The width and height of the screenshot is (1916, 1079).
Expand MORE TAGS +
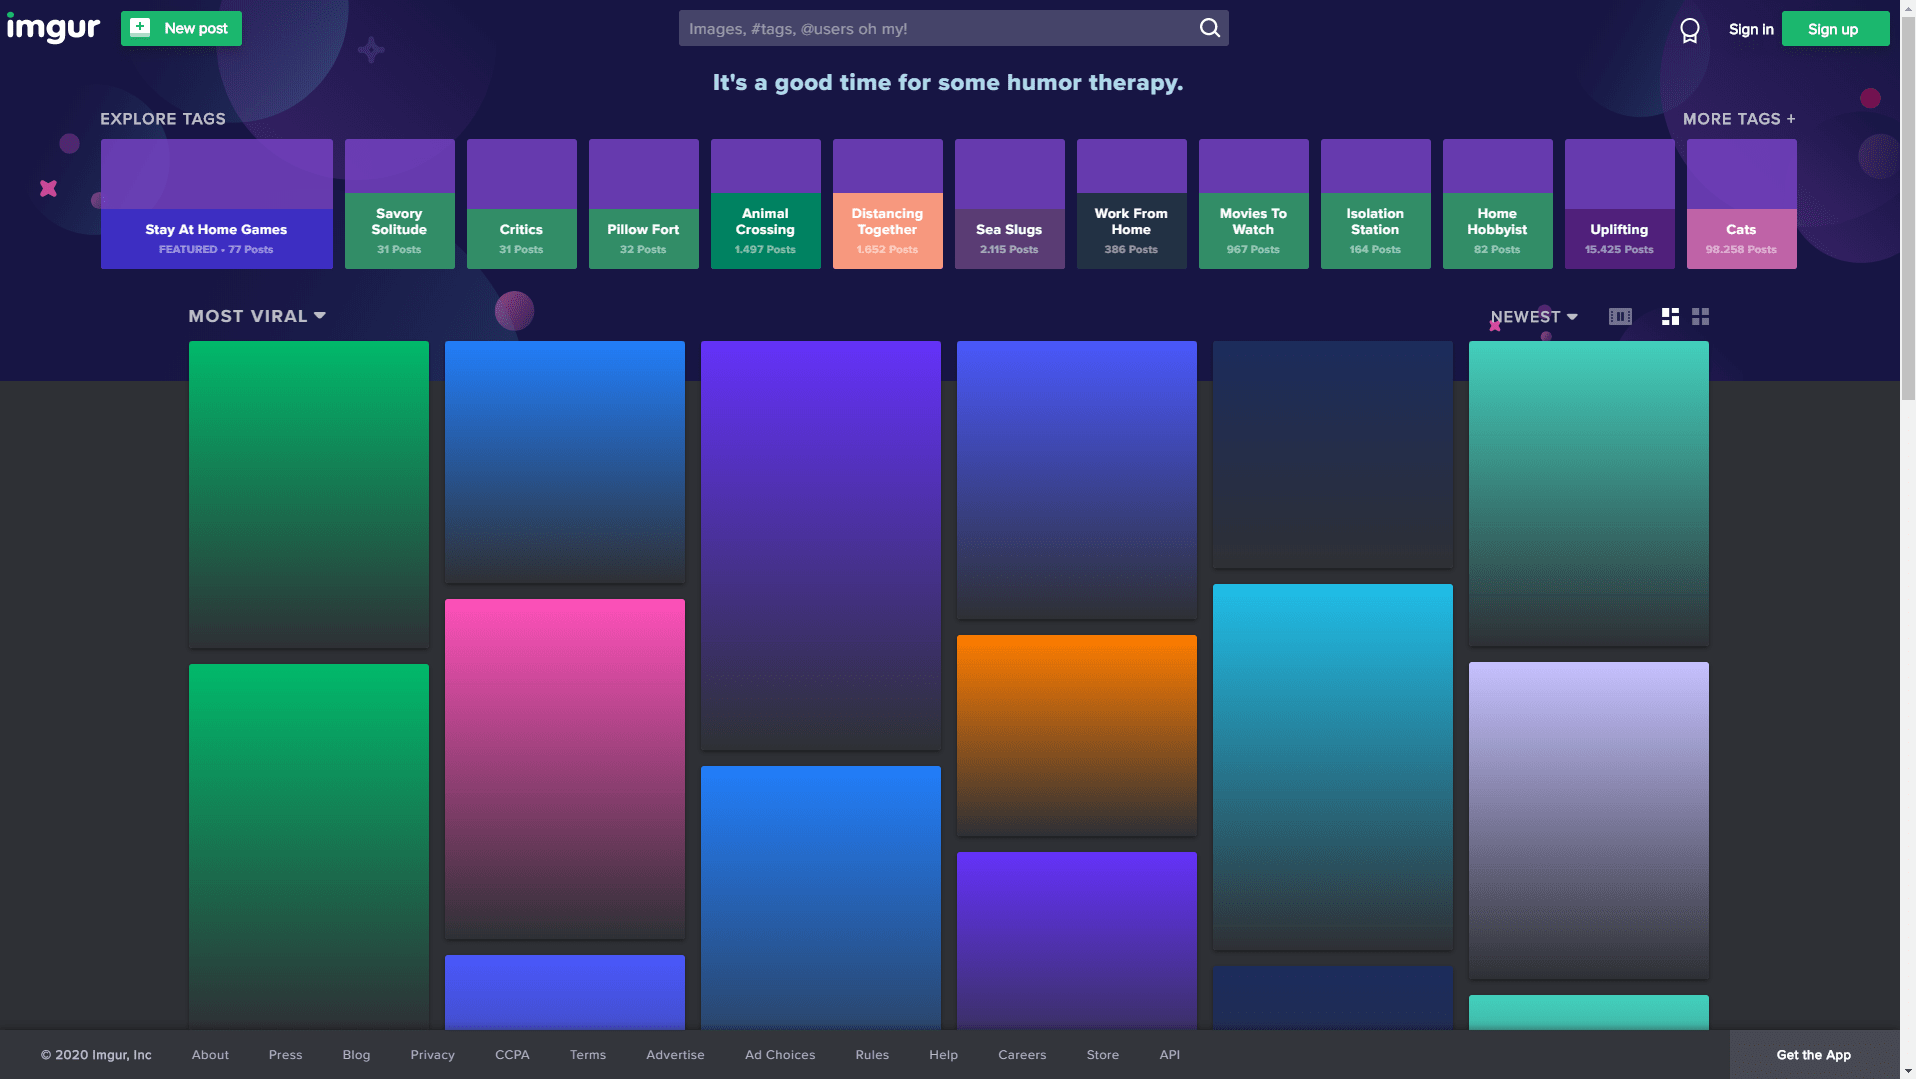[x=1739, y=119]
